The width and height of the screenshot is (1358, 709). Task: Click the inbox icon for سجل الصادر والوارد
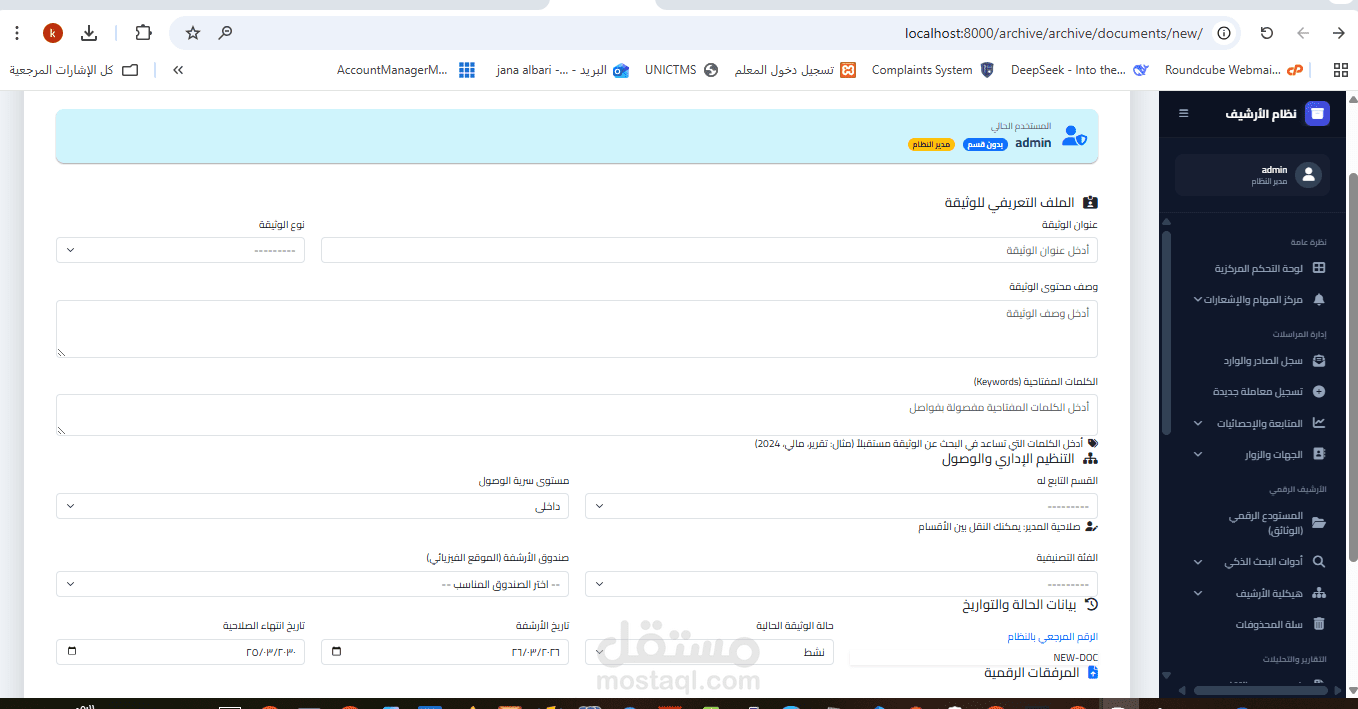[x=1319, y=361]
